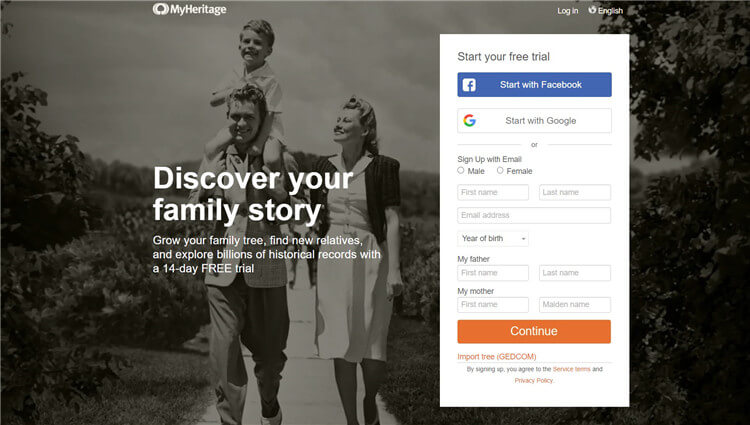The image size is (750, 425).
Task: Click the globe language icon
Action: [592, 10]
